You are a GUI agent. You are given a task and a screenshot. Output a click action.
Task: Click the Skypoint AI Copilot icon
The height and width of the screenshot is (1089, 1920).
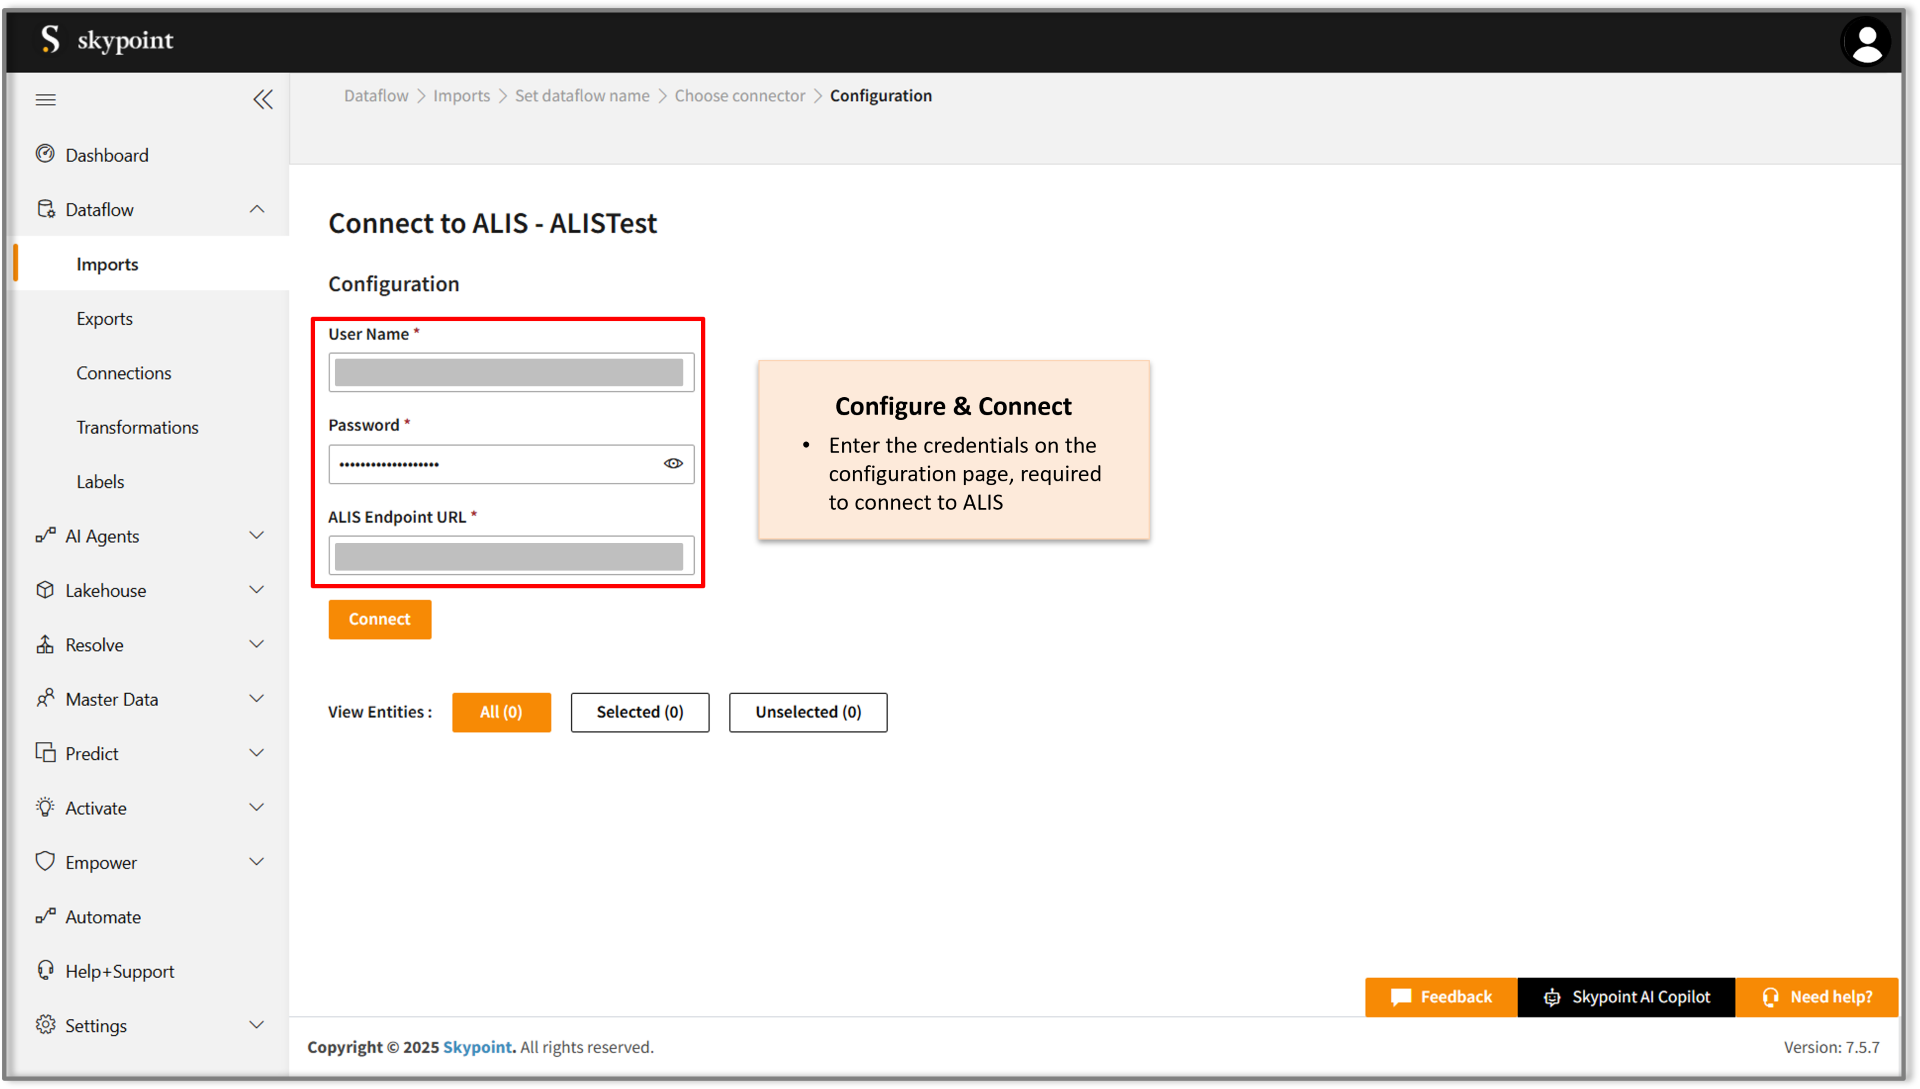(1553, 997)
